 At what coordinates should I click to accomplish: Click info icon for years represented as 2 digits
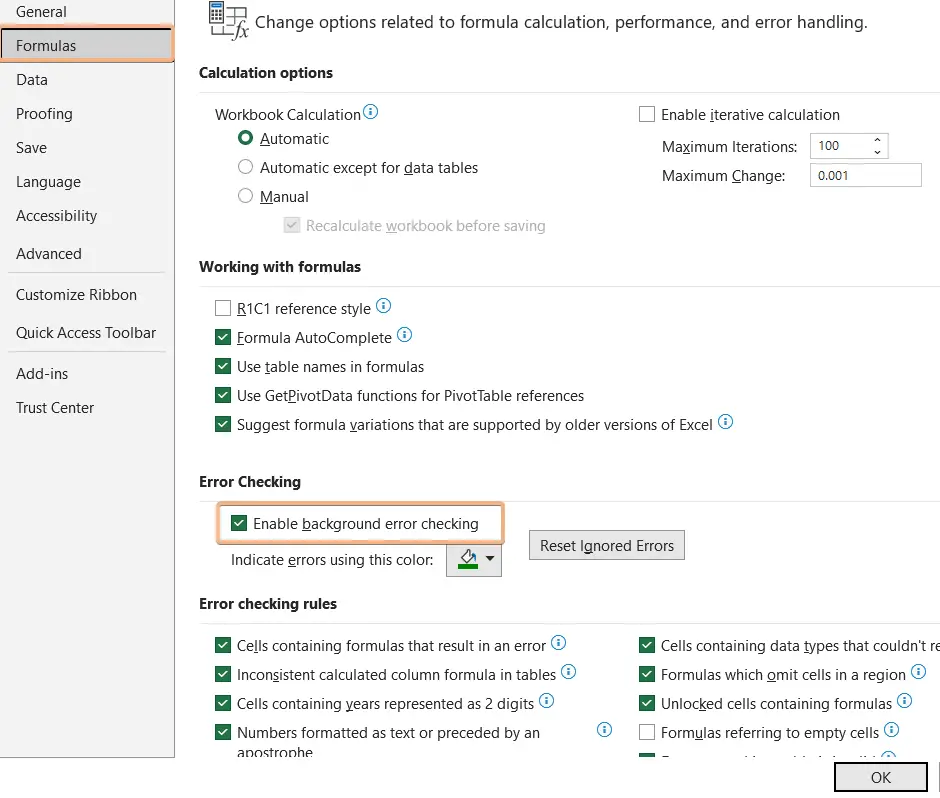click(x=547, y=702)
